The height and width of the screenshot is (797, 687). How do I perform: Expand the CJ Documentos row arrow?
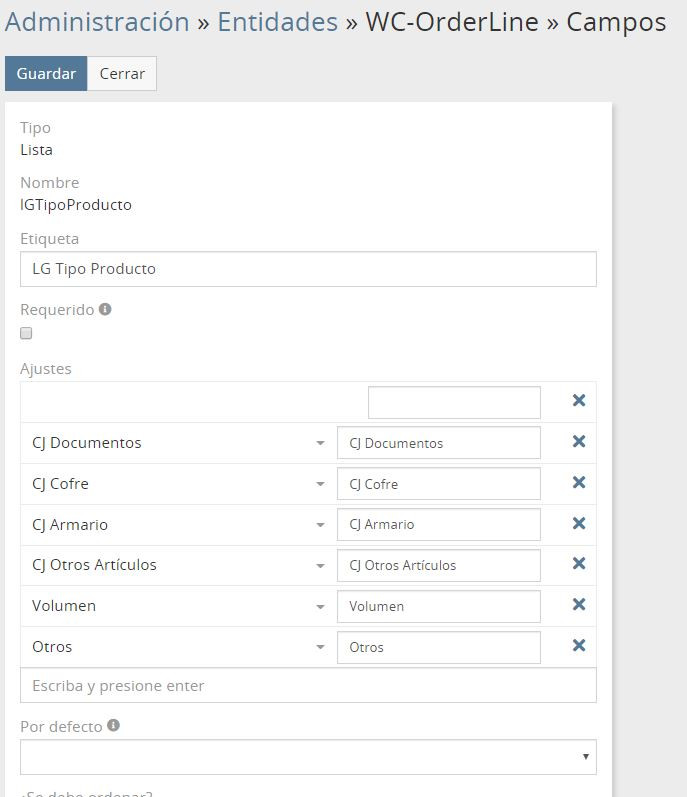coord(320,443)
